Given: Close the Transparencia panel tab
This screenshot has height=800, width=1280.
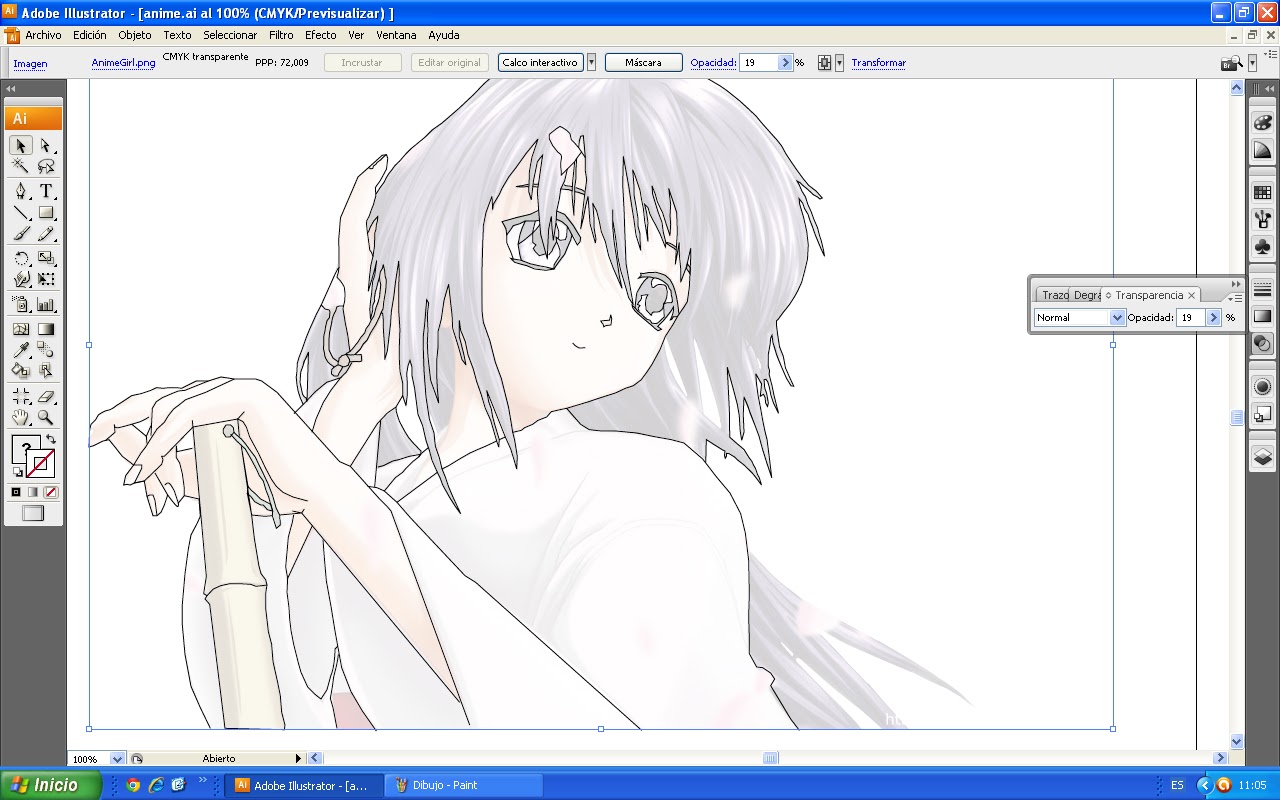Looking at the screenshot, I should tap(1191, 295).
